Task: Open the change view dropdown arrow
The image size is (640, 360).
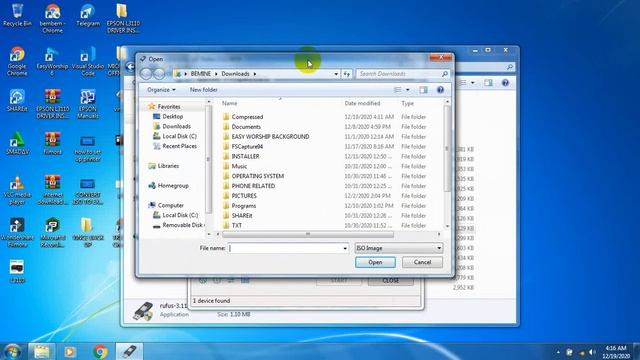Action: (407, 90)
